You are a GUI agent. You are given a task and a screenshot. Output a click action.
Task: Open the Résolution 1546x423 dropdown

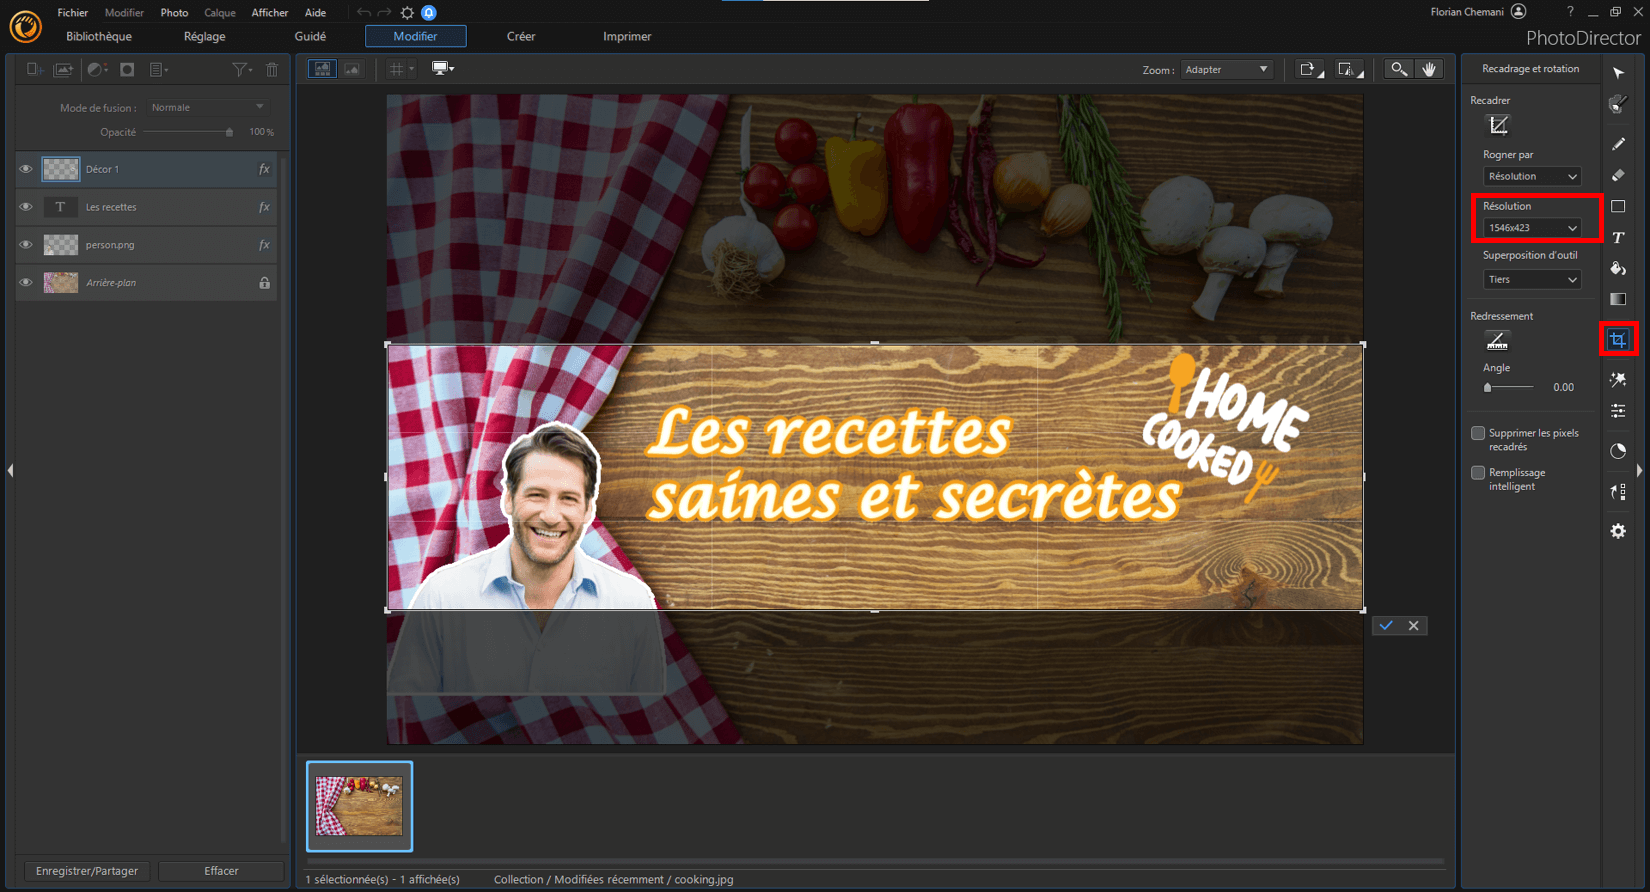(x=1532, y=228)
